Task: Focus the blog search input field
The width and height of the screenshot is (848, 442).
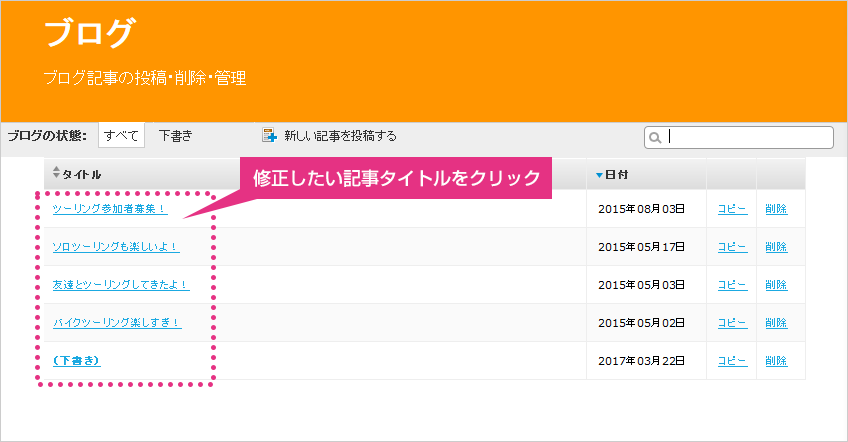Action: (x=739, y=137)
